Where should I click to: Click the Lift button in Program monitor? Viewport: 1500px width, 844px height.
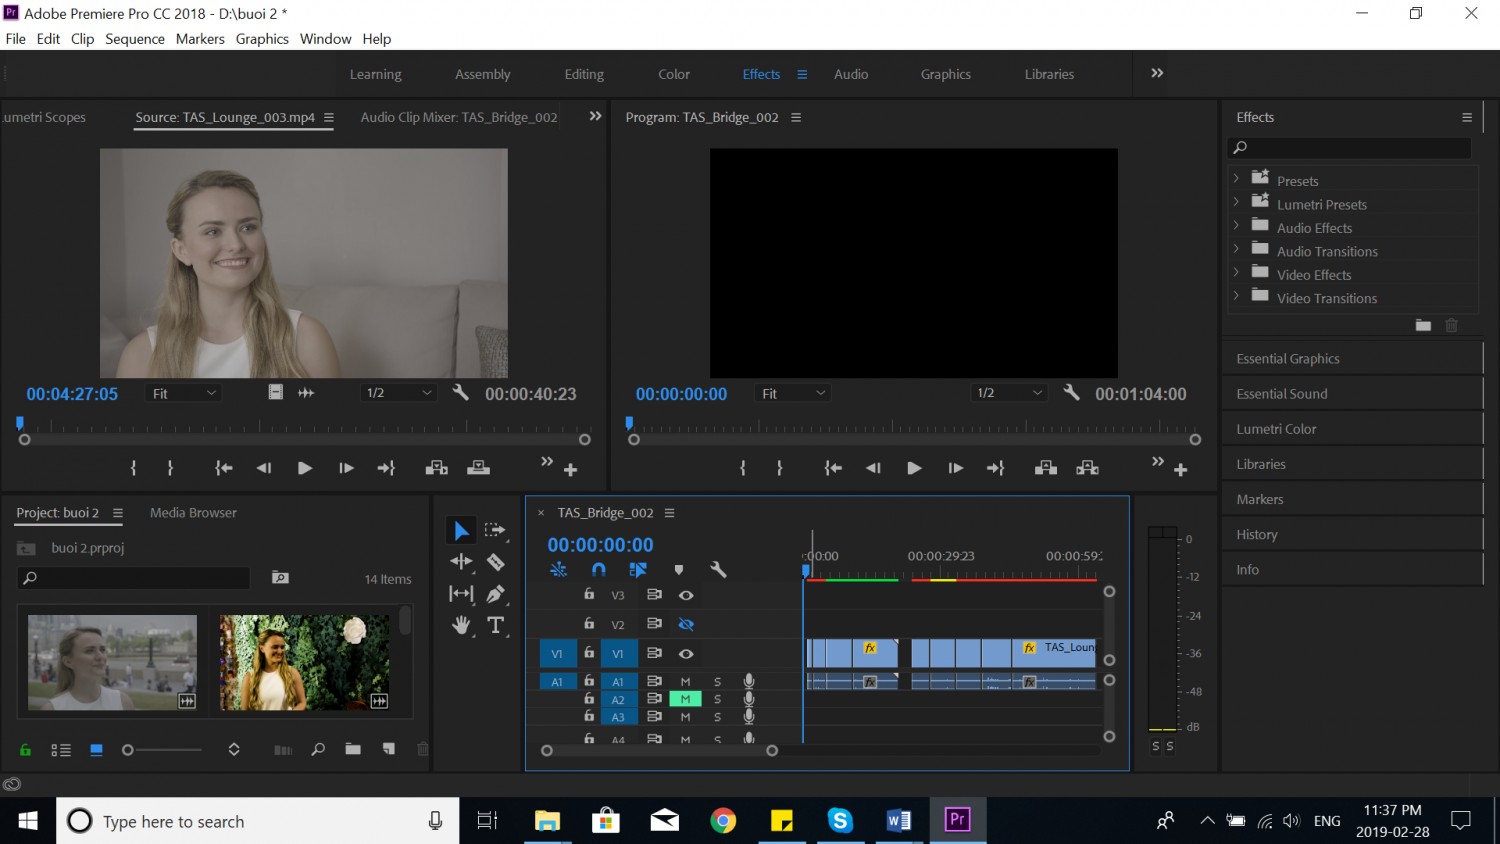click(x=1046, y=468)
